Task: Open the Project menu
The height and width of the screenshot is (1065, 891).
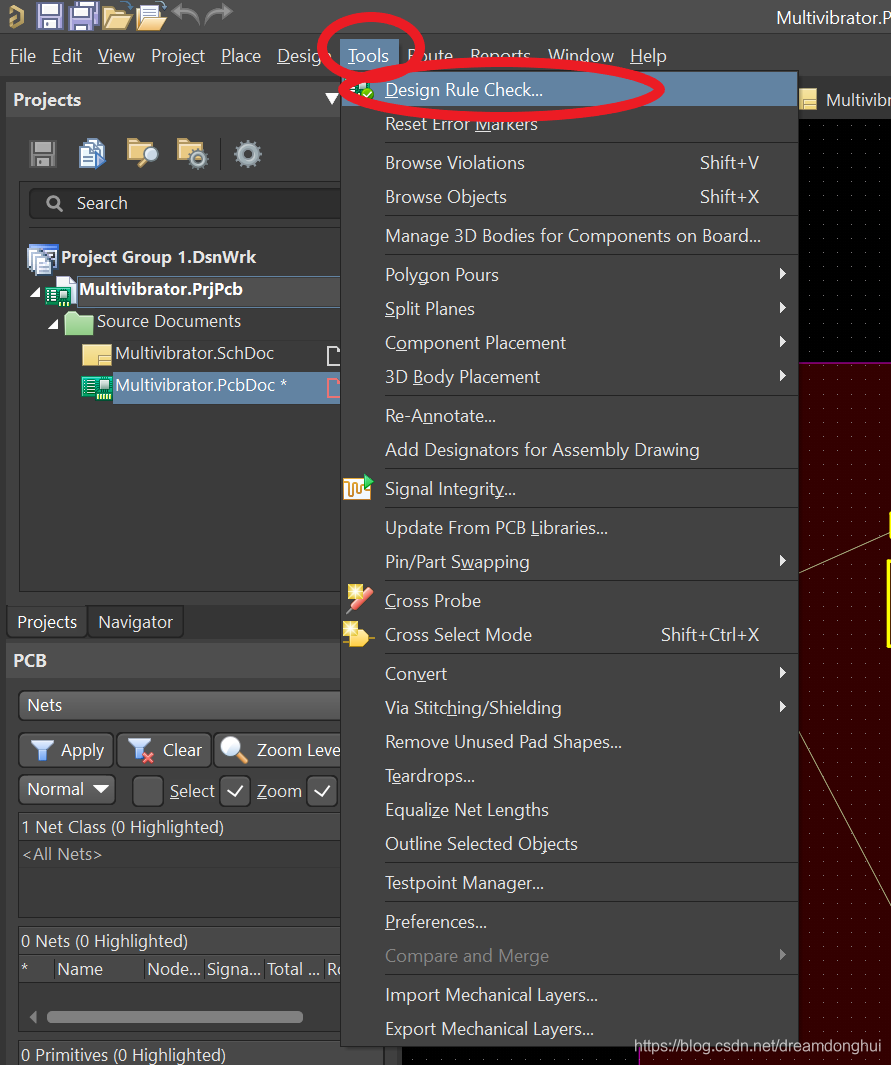Action: click(178, 56)
